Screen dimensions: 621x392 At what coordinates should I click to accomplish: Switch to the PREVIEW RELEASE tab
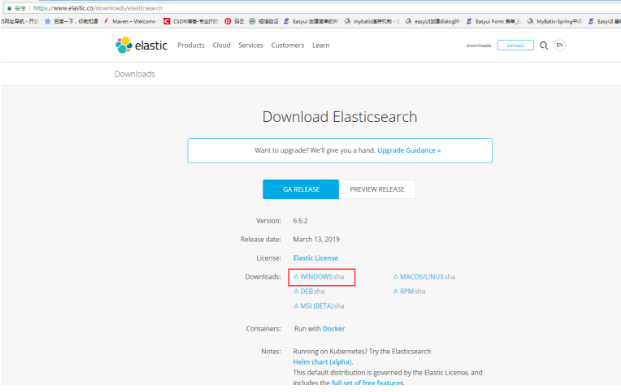point(377,189)
